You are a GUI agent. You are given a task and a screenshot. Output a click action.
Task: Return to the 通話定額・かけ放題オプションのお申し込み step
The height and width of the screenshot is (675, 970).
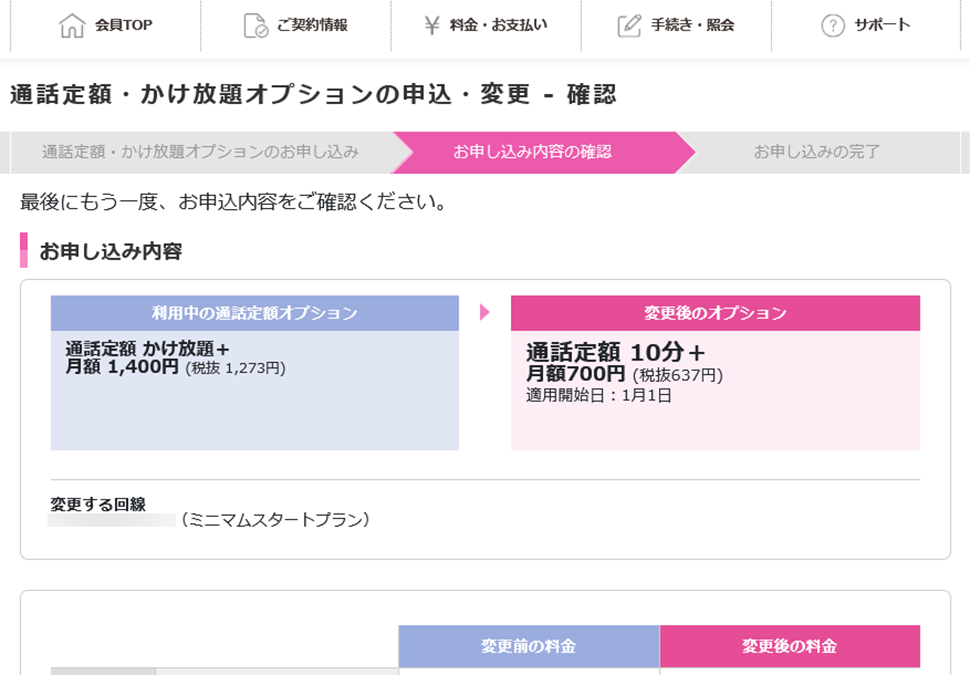point(200,152)
